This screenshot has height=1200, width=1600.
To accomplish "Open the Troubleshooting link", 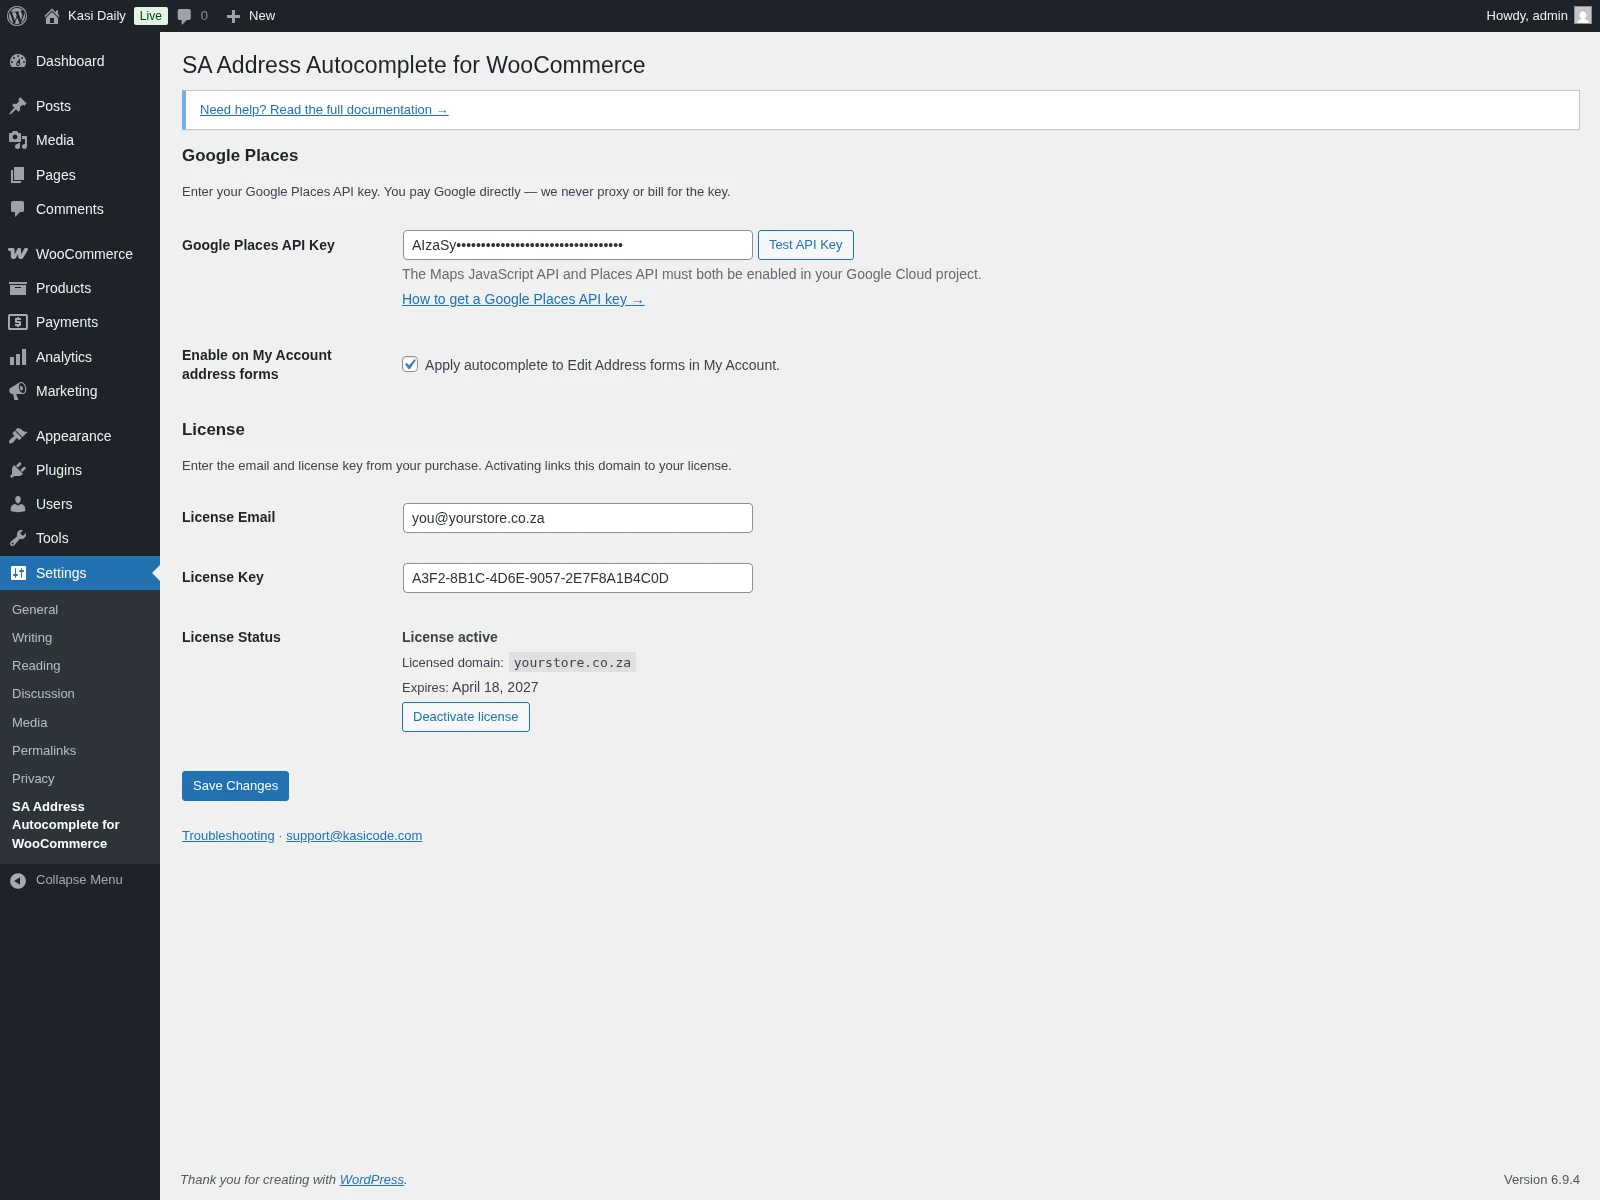I will (x=228, y=836).
